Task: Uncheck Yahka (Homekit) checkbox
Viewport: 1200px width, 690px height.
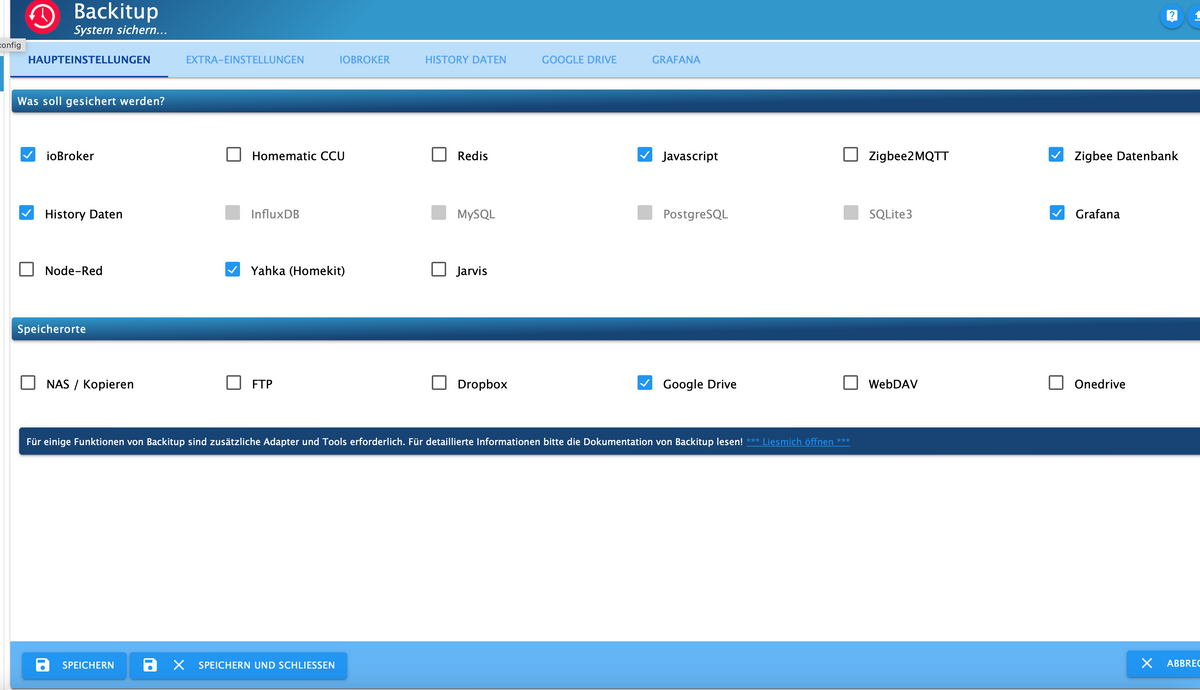Action: [x=233, y=270]
